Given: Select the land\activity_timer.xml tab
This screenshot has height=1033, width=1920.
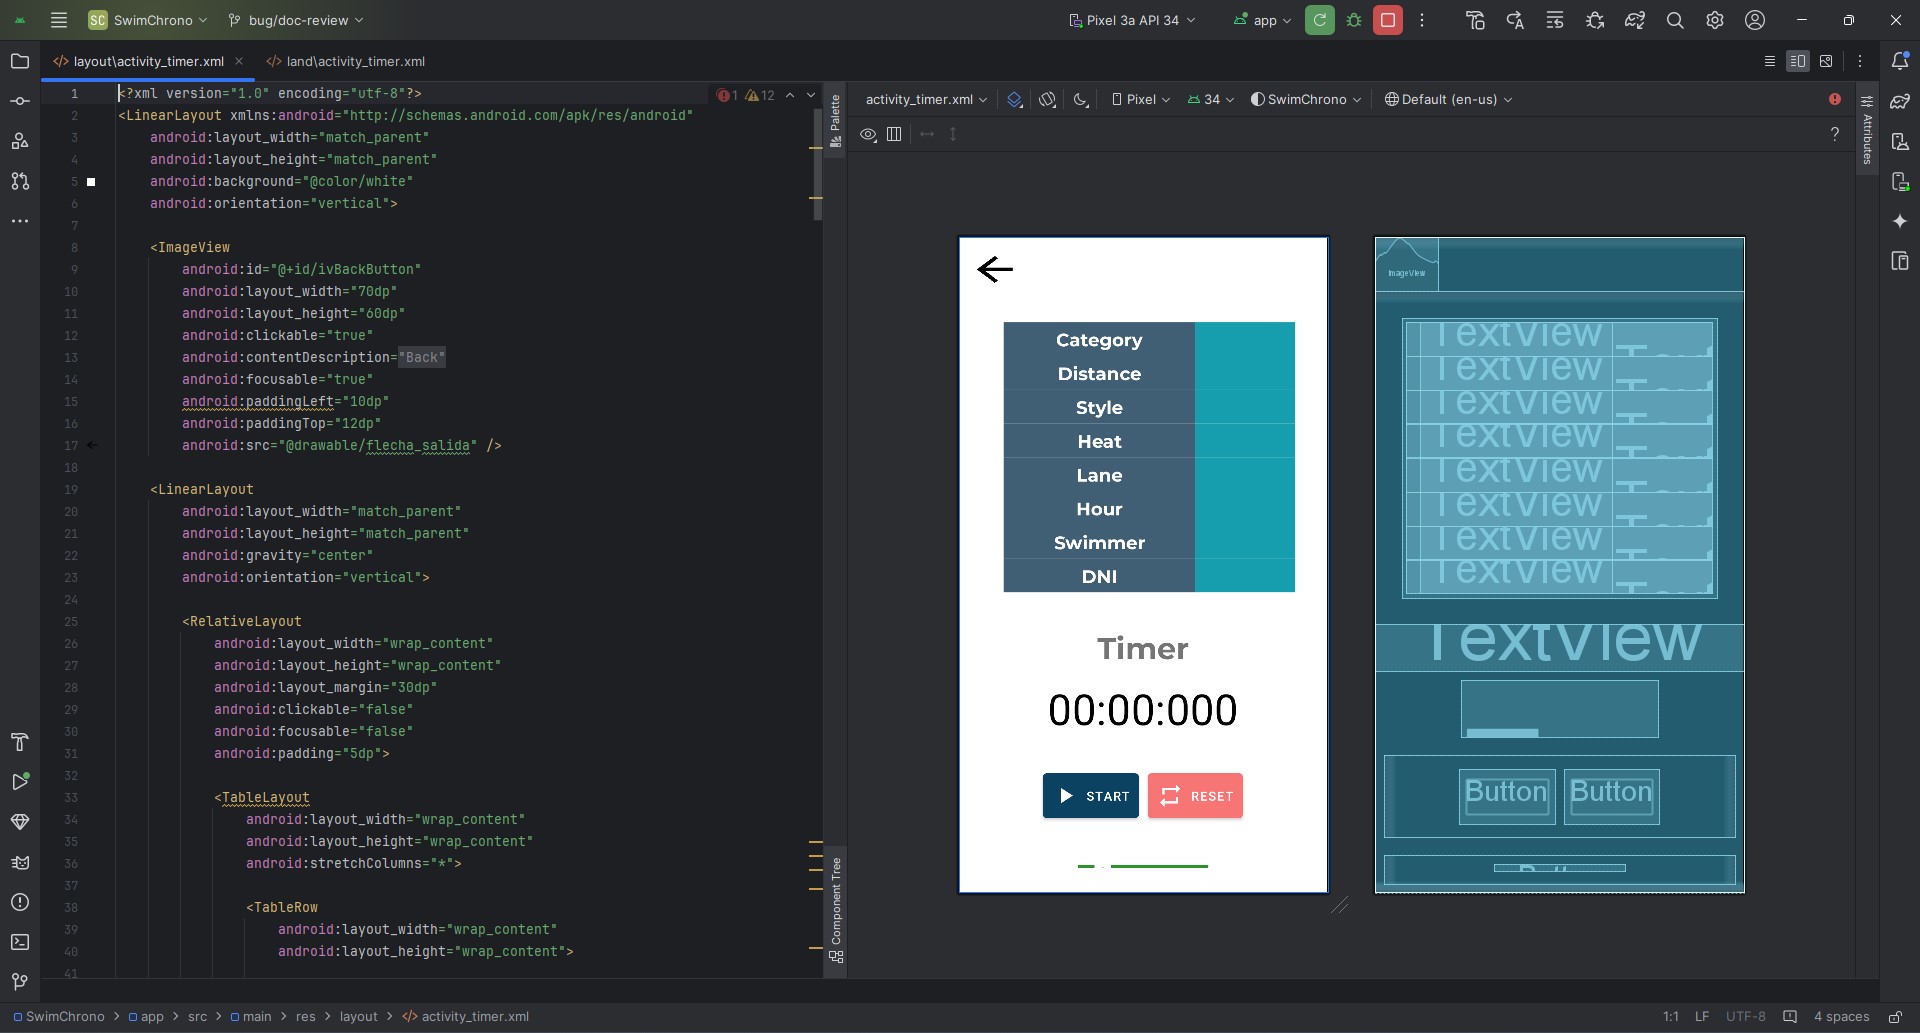Looking at the screenshot, I should pyautogui.click(x=346, y=61).
